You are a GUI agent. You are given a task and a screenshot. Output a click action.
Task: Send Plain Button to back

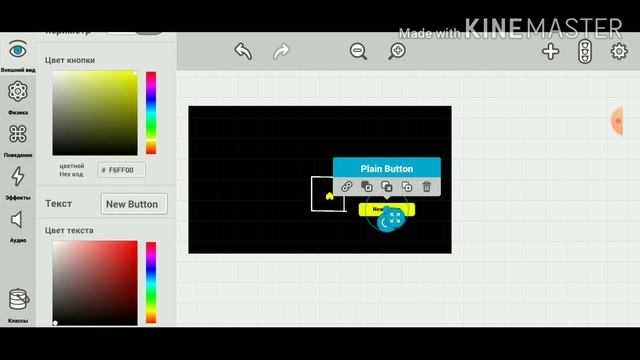[367, 187]
